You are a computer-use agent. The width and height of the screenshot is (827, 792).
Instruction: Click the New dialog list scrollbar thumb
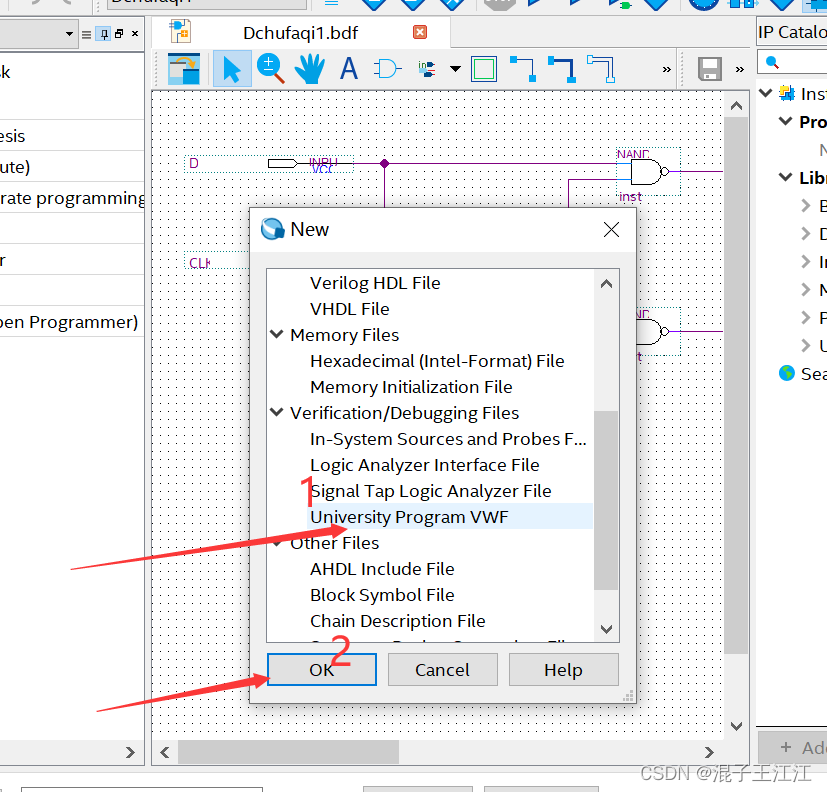(x=606, y=500)
